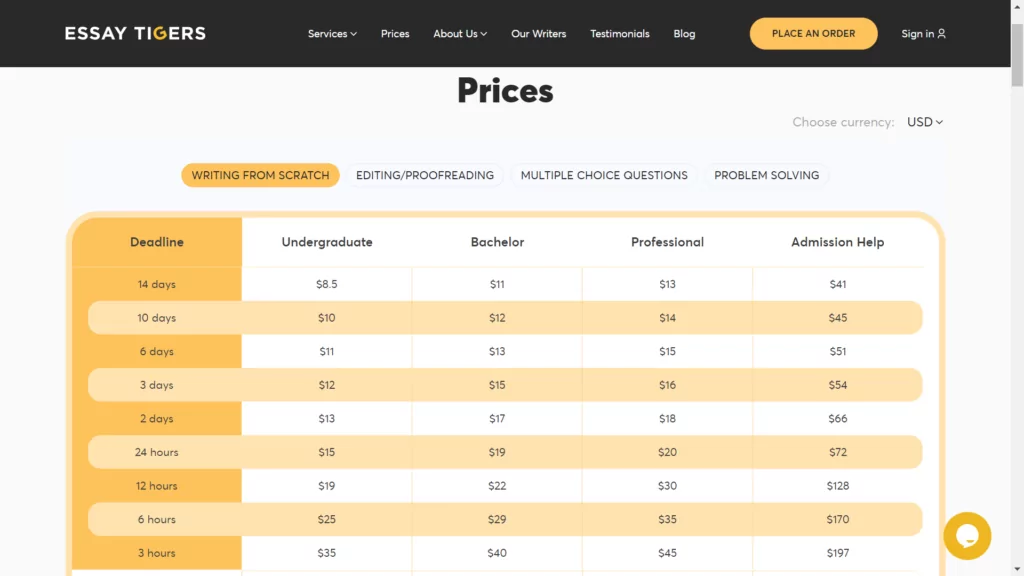Select the Problem Solving tab
This screenshot has height=576, width=1024.
tap(766, 175)
